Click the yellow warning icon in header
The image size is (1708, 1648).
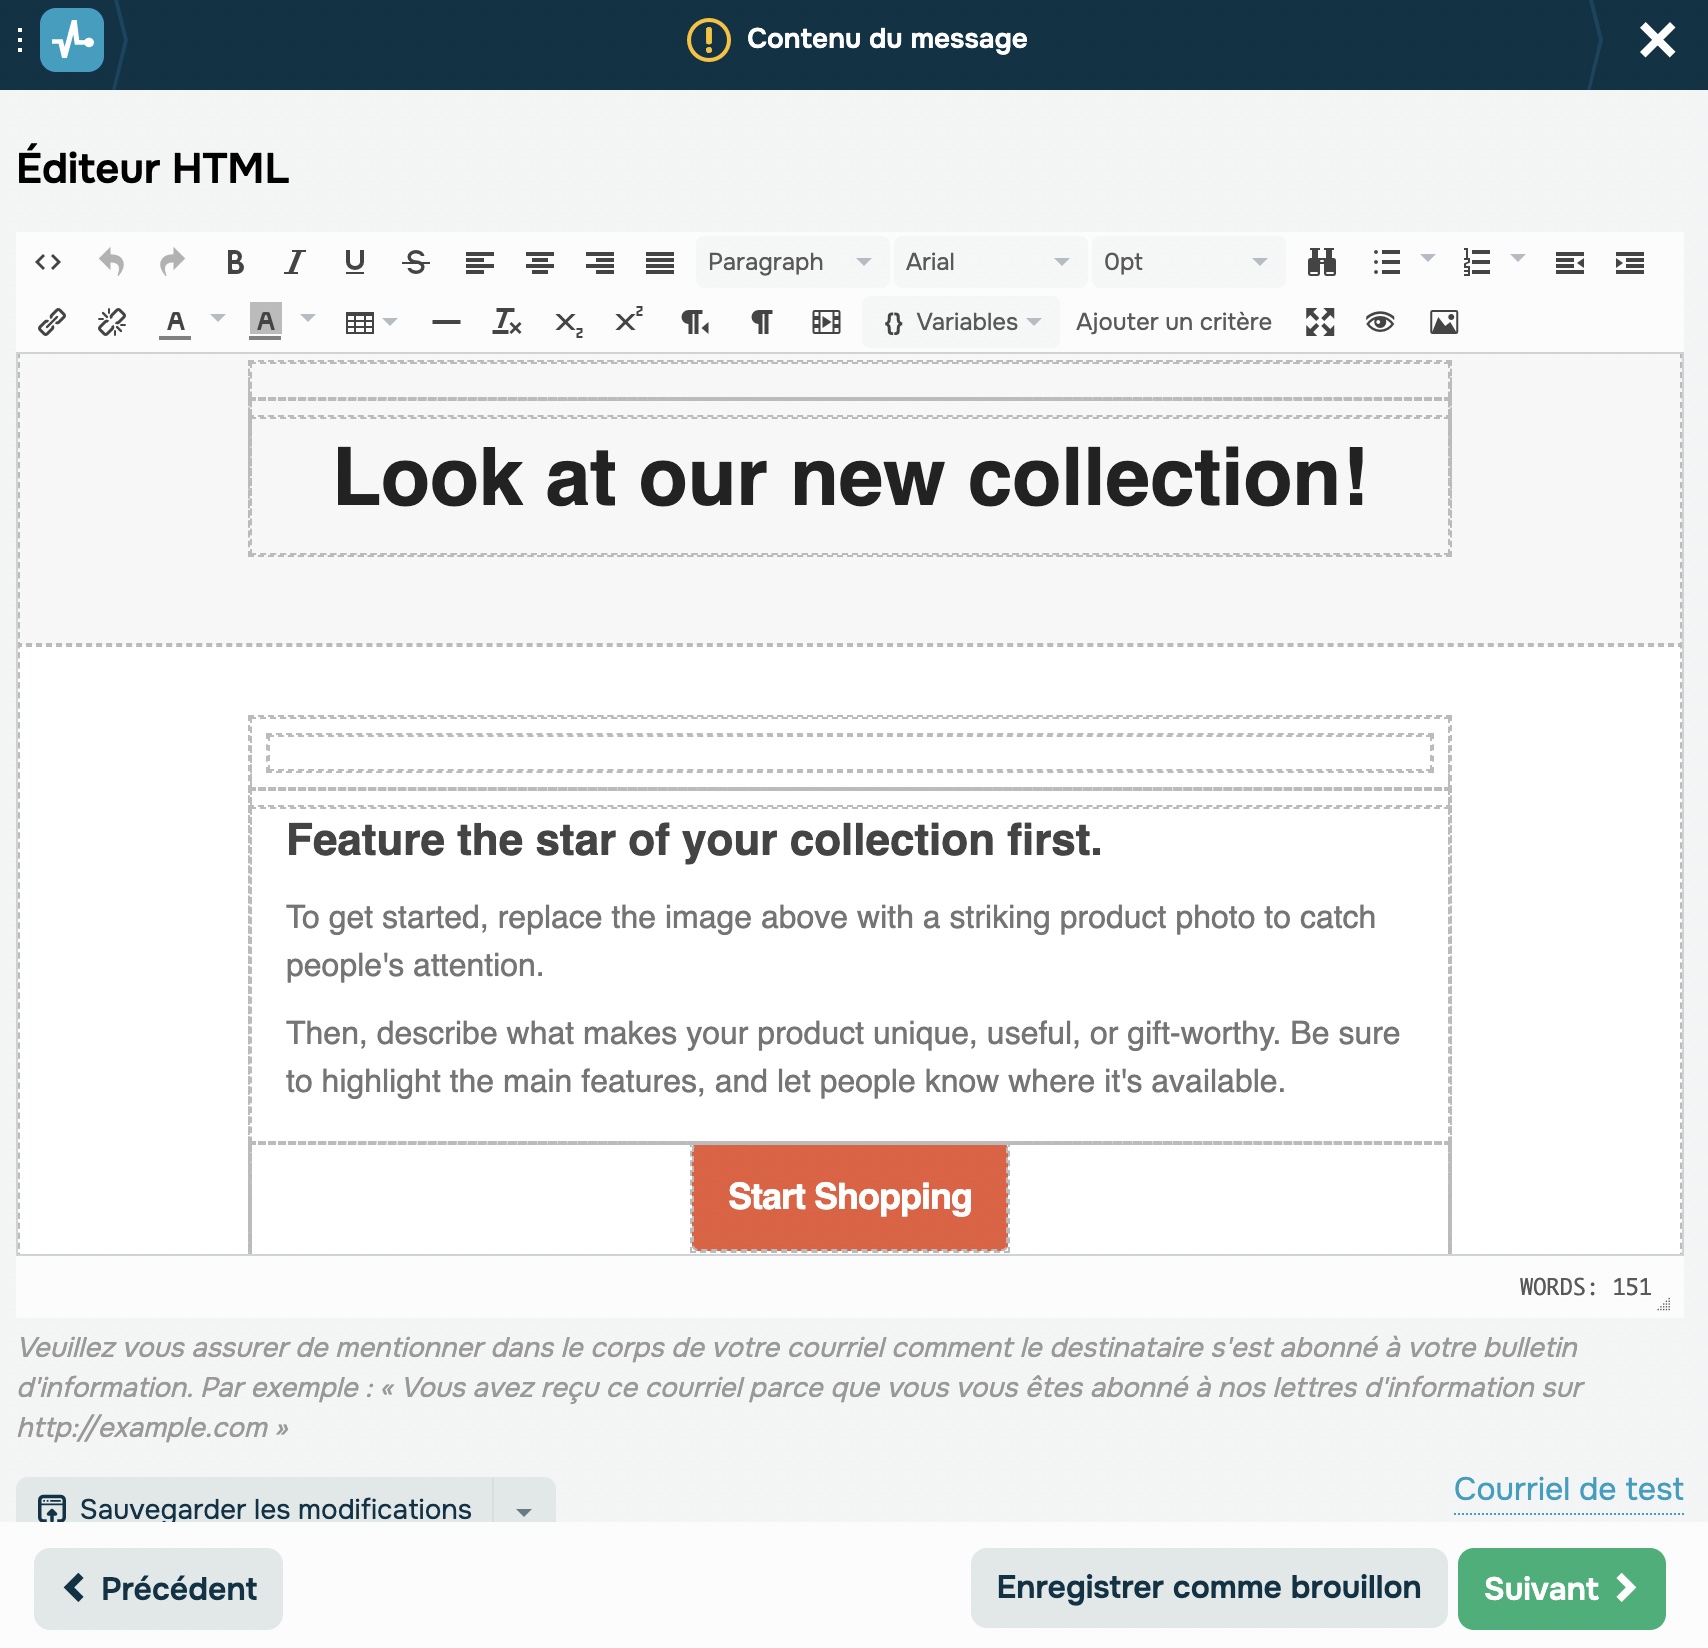[x=709, y=40]
